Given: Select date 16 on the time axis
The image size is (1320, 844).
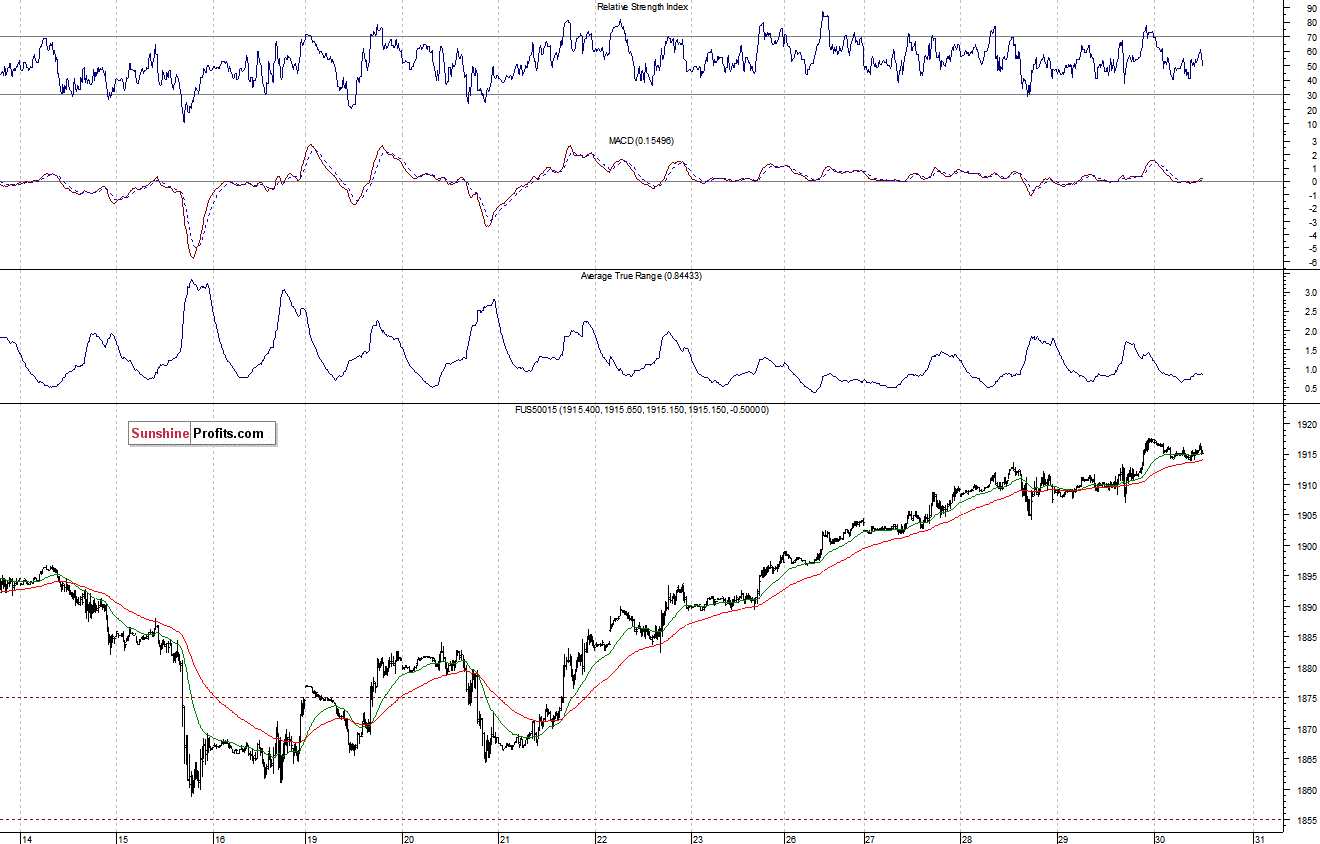Looking at the screenshot, I should [220, 838].
